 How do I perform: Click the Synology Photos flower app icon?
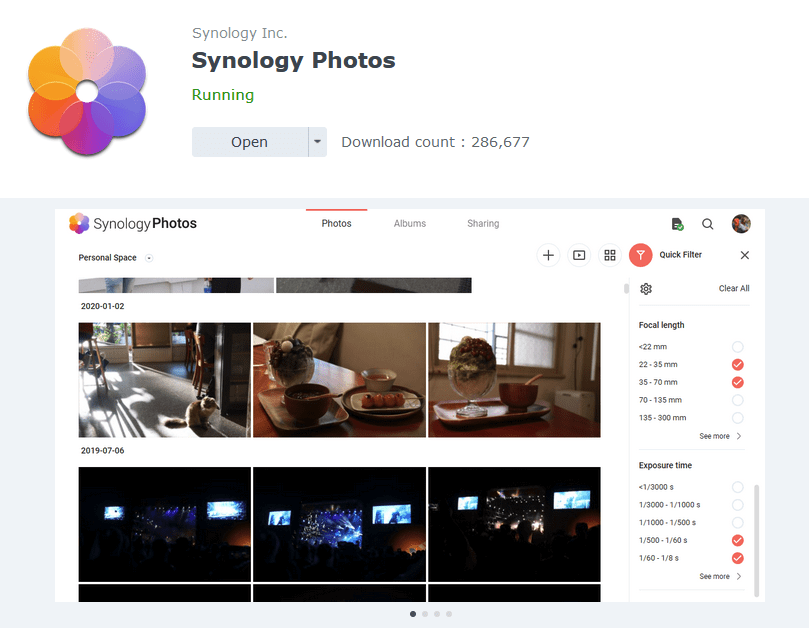87,92
